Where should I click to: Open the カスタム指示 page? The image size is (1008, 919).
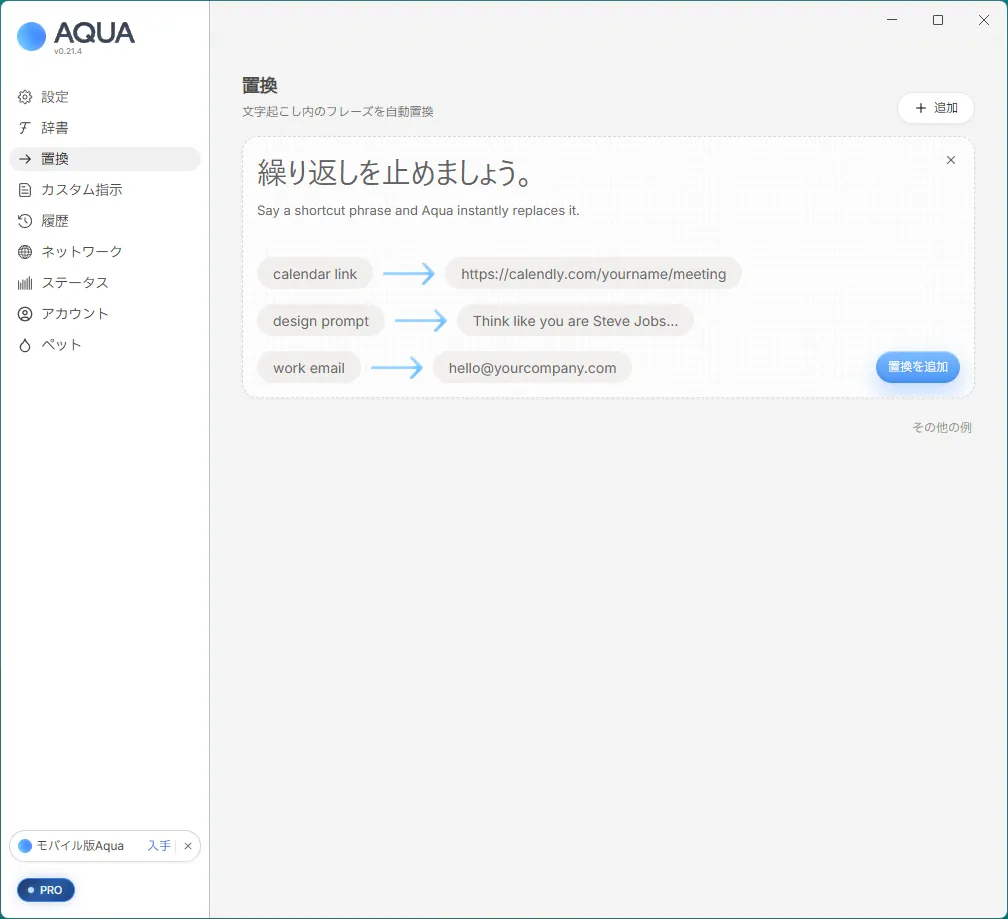(x=105, y=190)
